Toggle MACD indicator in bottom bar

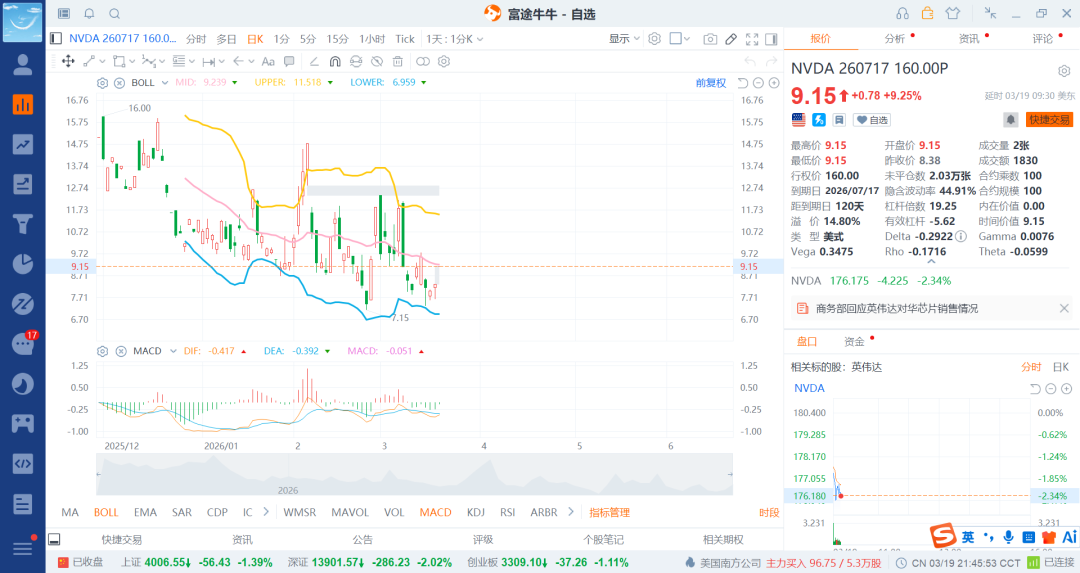[435, 512]
